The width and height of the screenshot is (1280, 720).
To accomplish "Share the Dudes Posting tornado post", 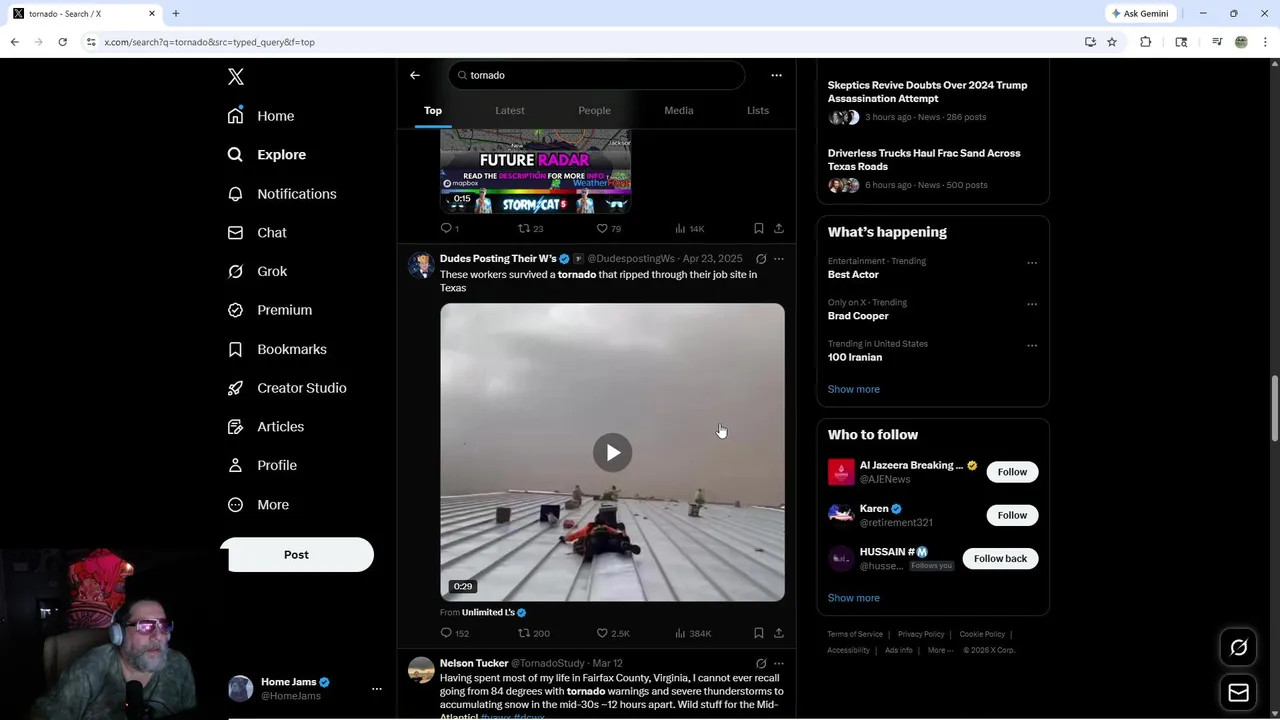I will [779, 633].
